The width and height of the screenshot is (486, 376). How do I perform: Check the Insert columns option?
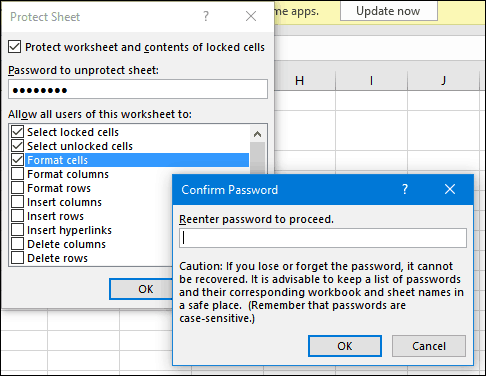tap(17, 202)
